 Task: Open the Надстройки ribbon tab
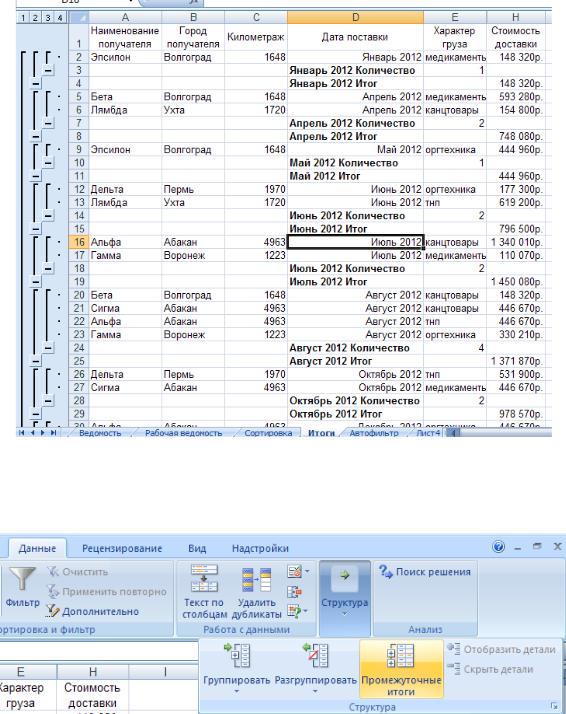pos(260,548)
